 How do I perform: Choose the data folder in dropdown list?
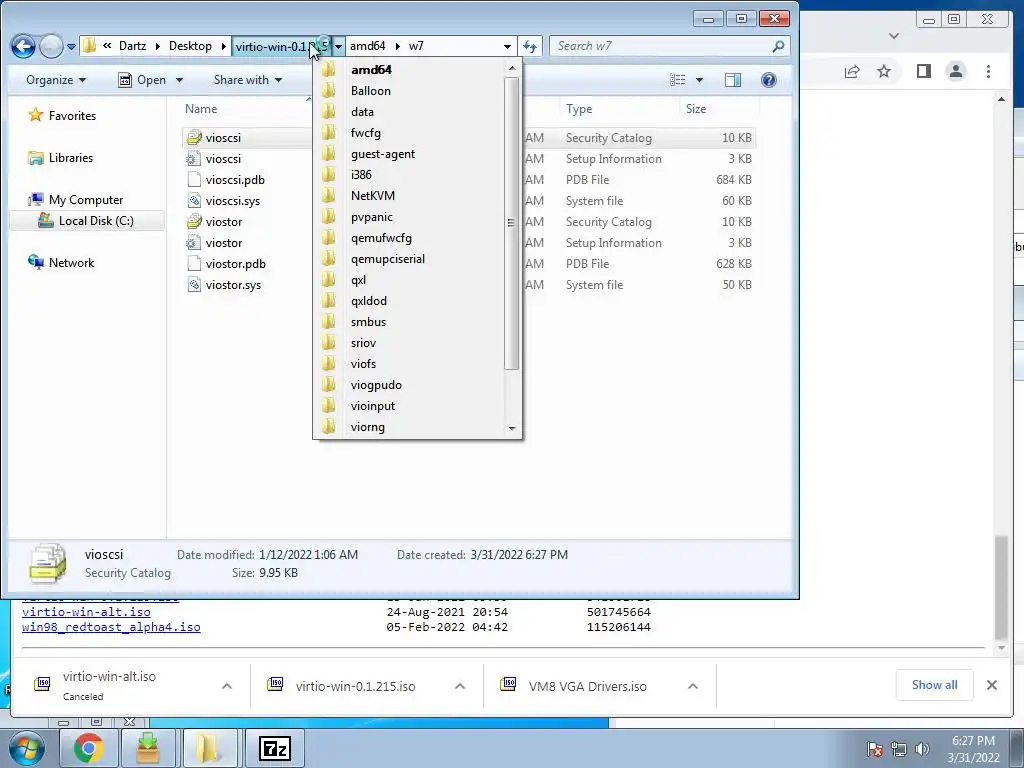tap(409, 112)
